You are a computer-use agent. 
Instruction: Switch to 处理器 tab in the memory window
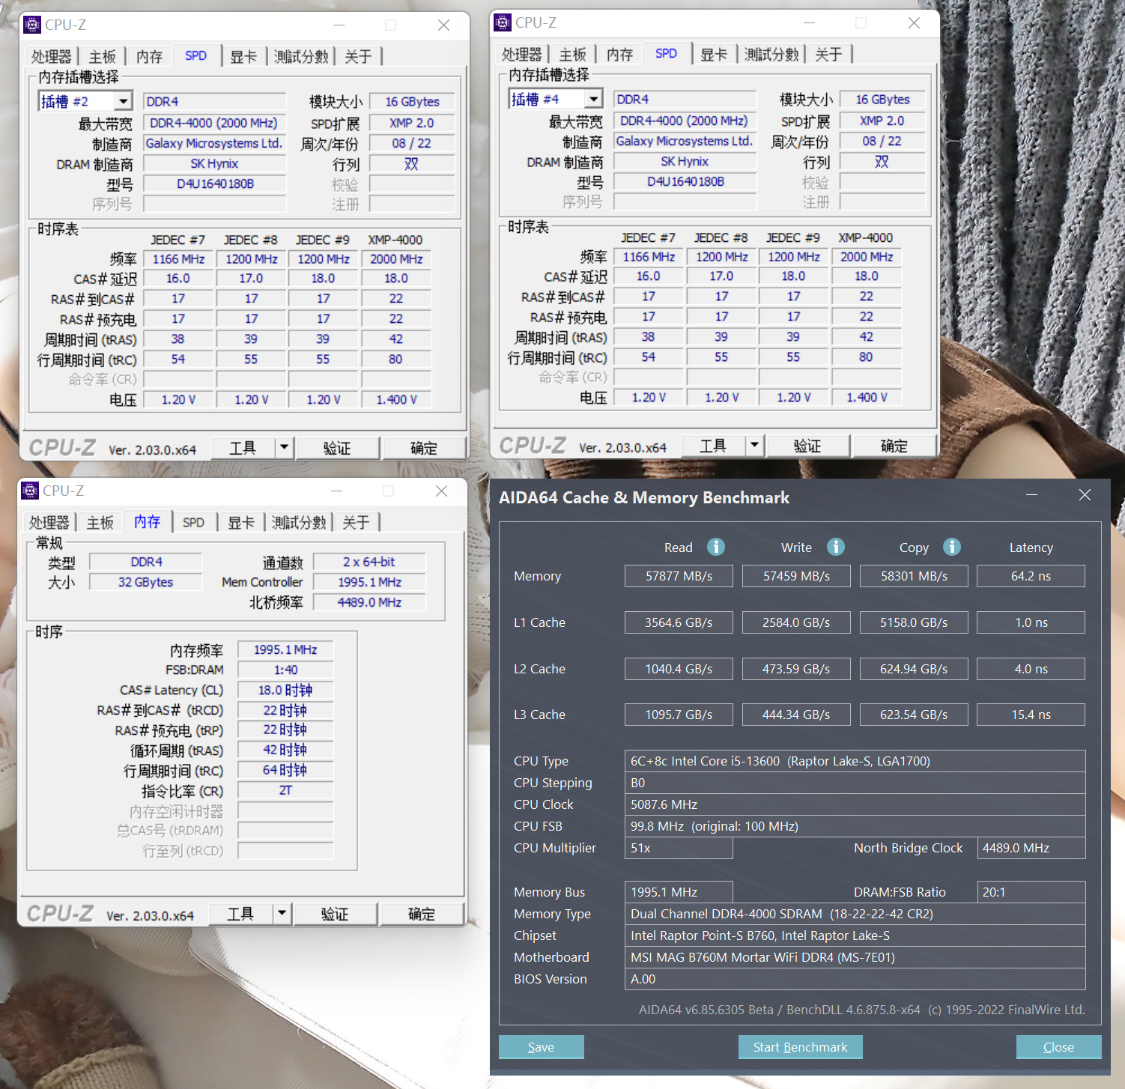coord(50,523)
